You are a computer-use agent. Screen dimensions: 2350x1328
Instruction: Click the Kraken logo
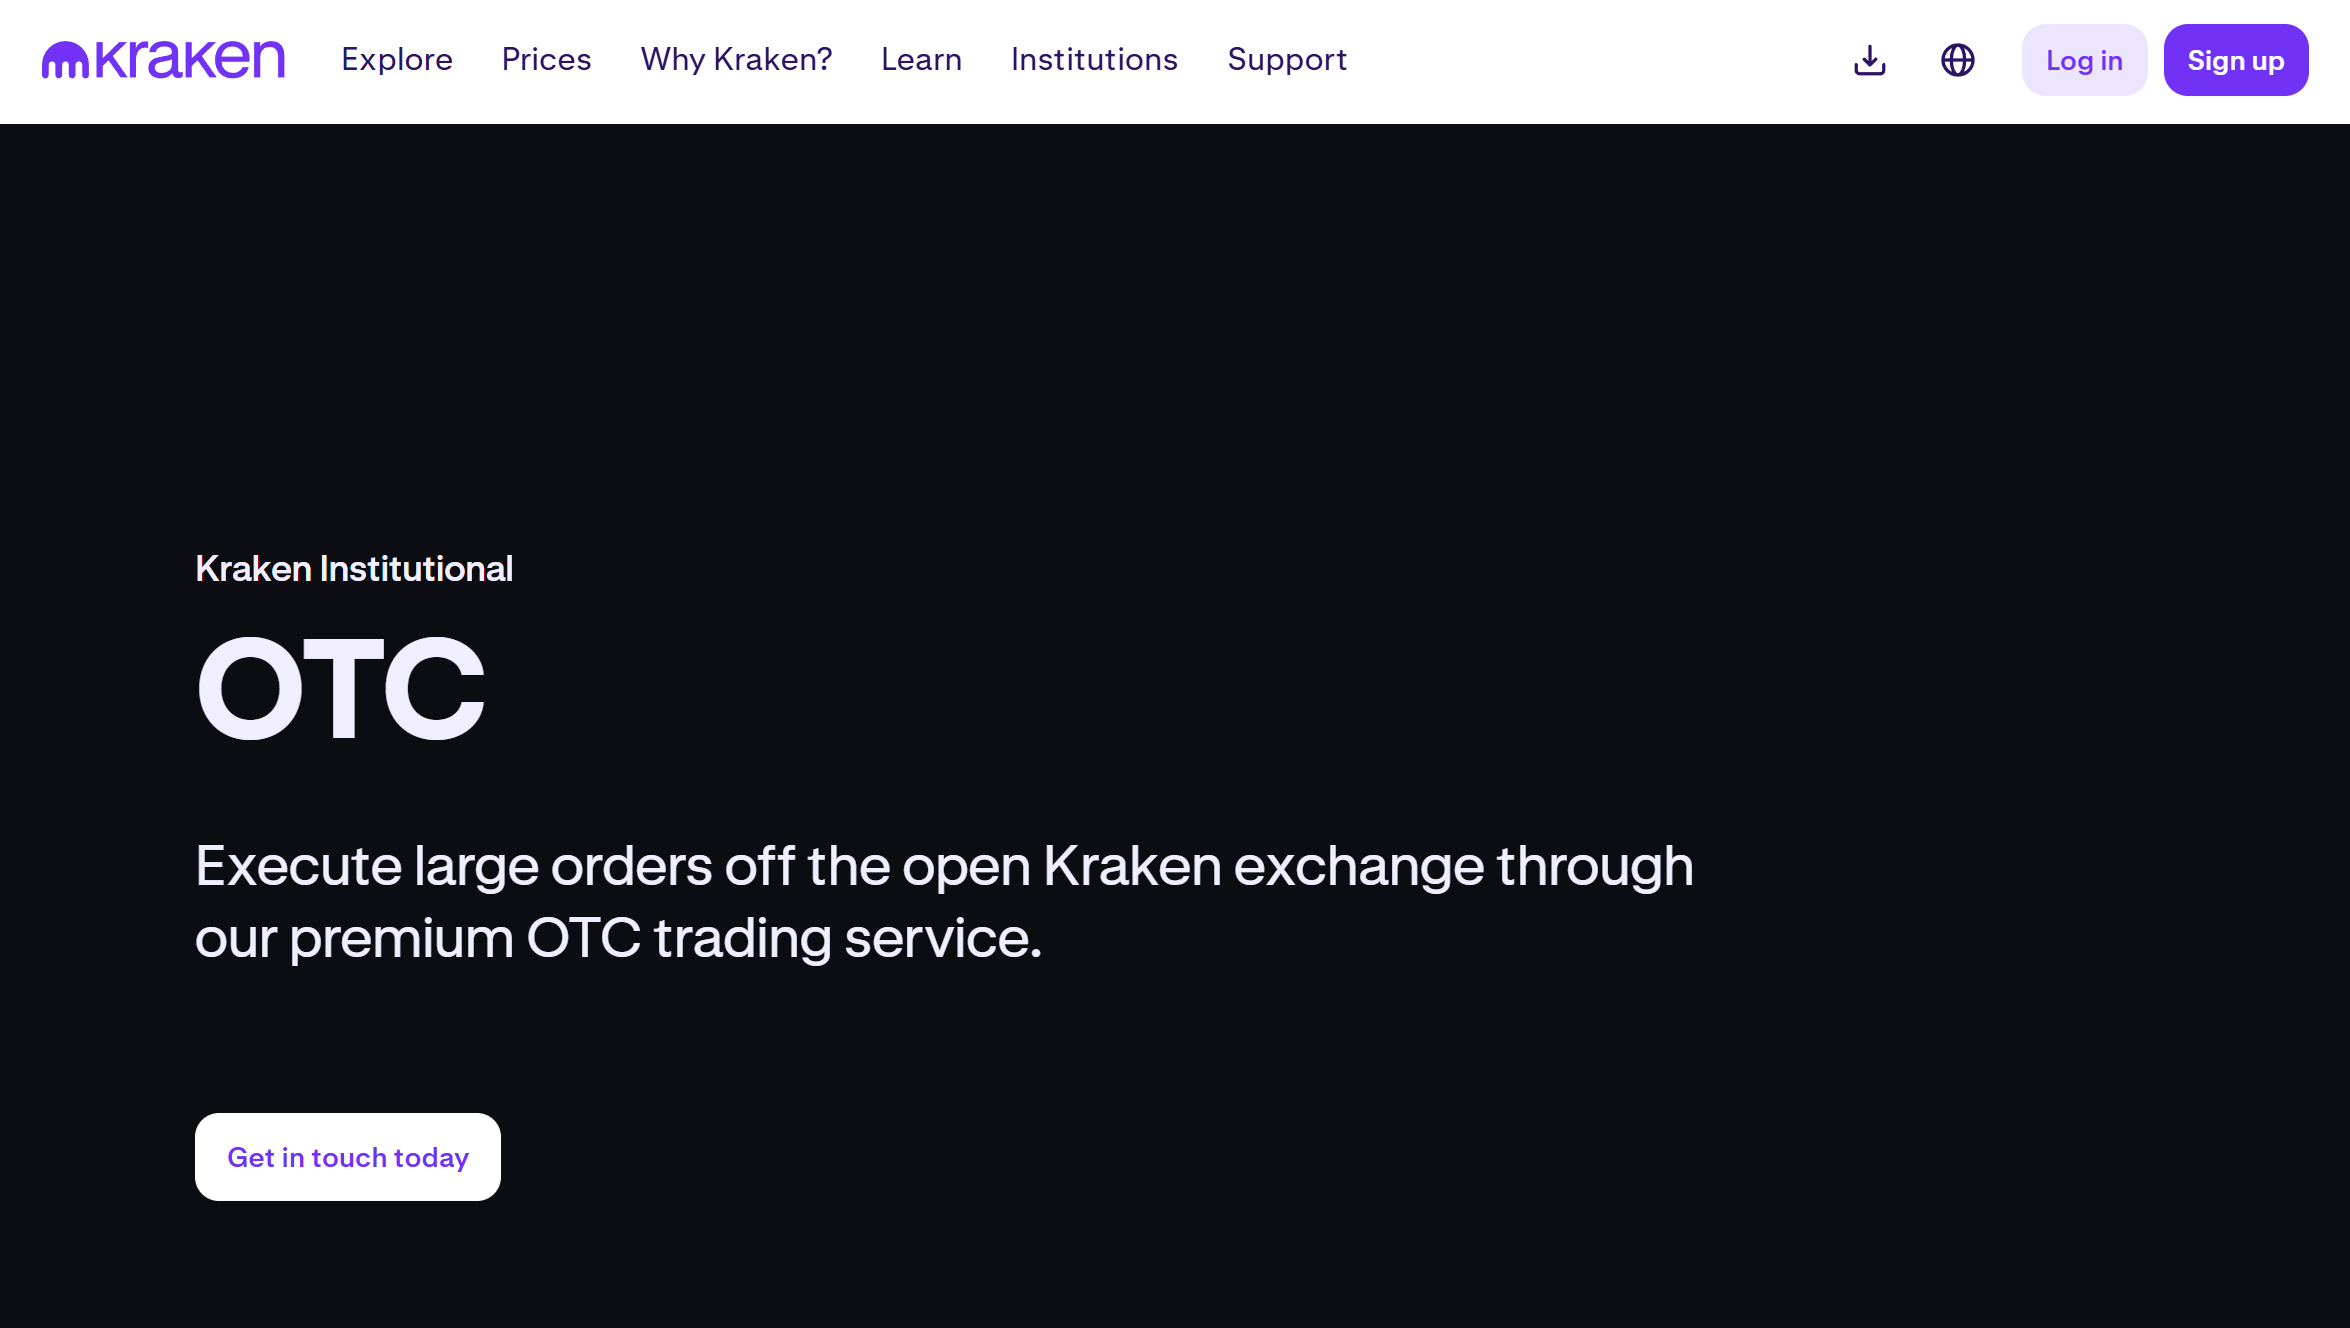coord(162,60)
